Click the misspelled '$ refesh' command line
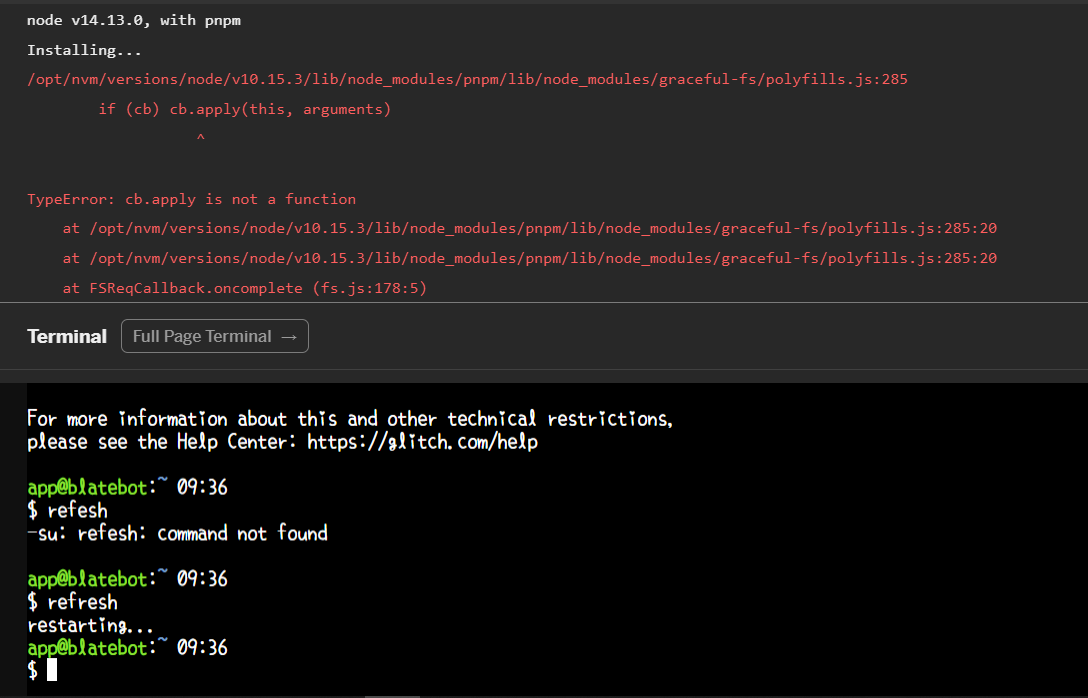Image resolution: width=1088 pixels, height=698 pixels. (67, 511)
